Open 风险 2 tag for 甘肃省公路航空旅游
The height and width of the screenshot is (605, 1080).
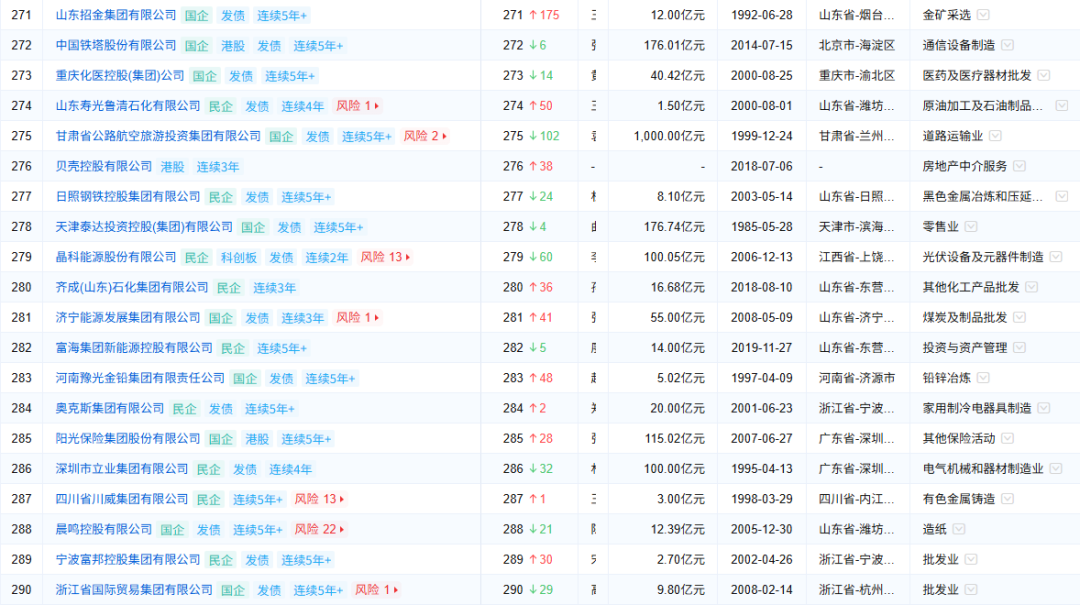coord(424,136)
